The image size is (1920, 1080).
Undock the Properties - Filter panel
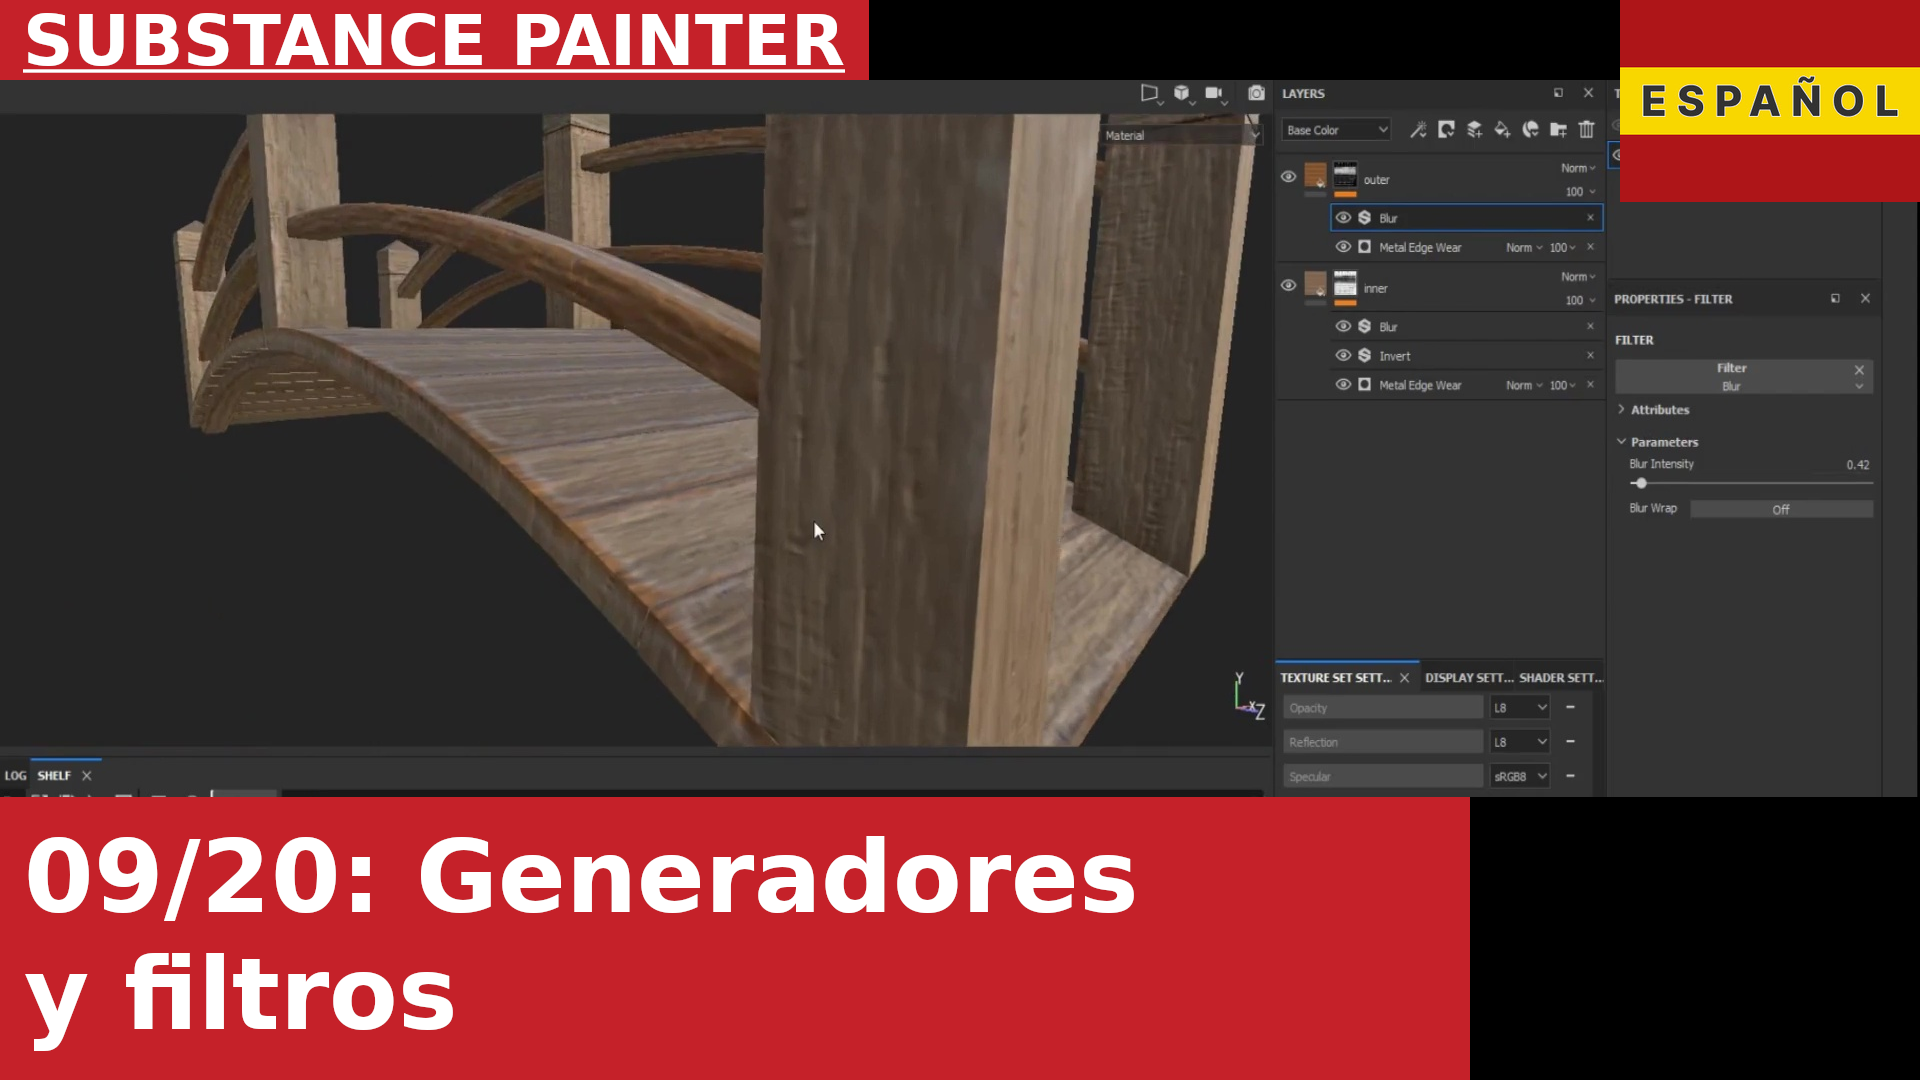(x=1835, y=298)
